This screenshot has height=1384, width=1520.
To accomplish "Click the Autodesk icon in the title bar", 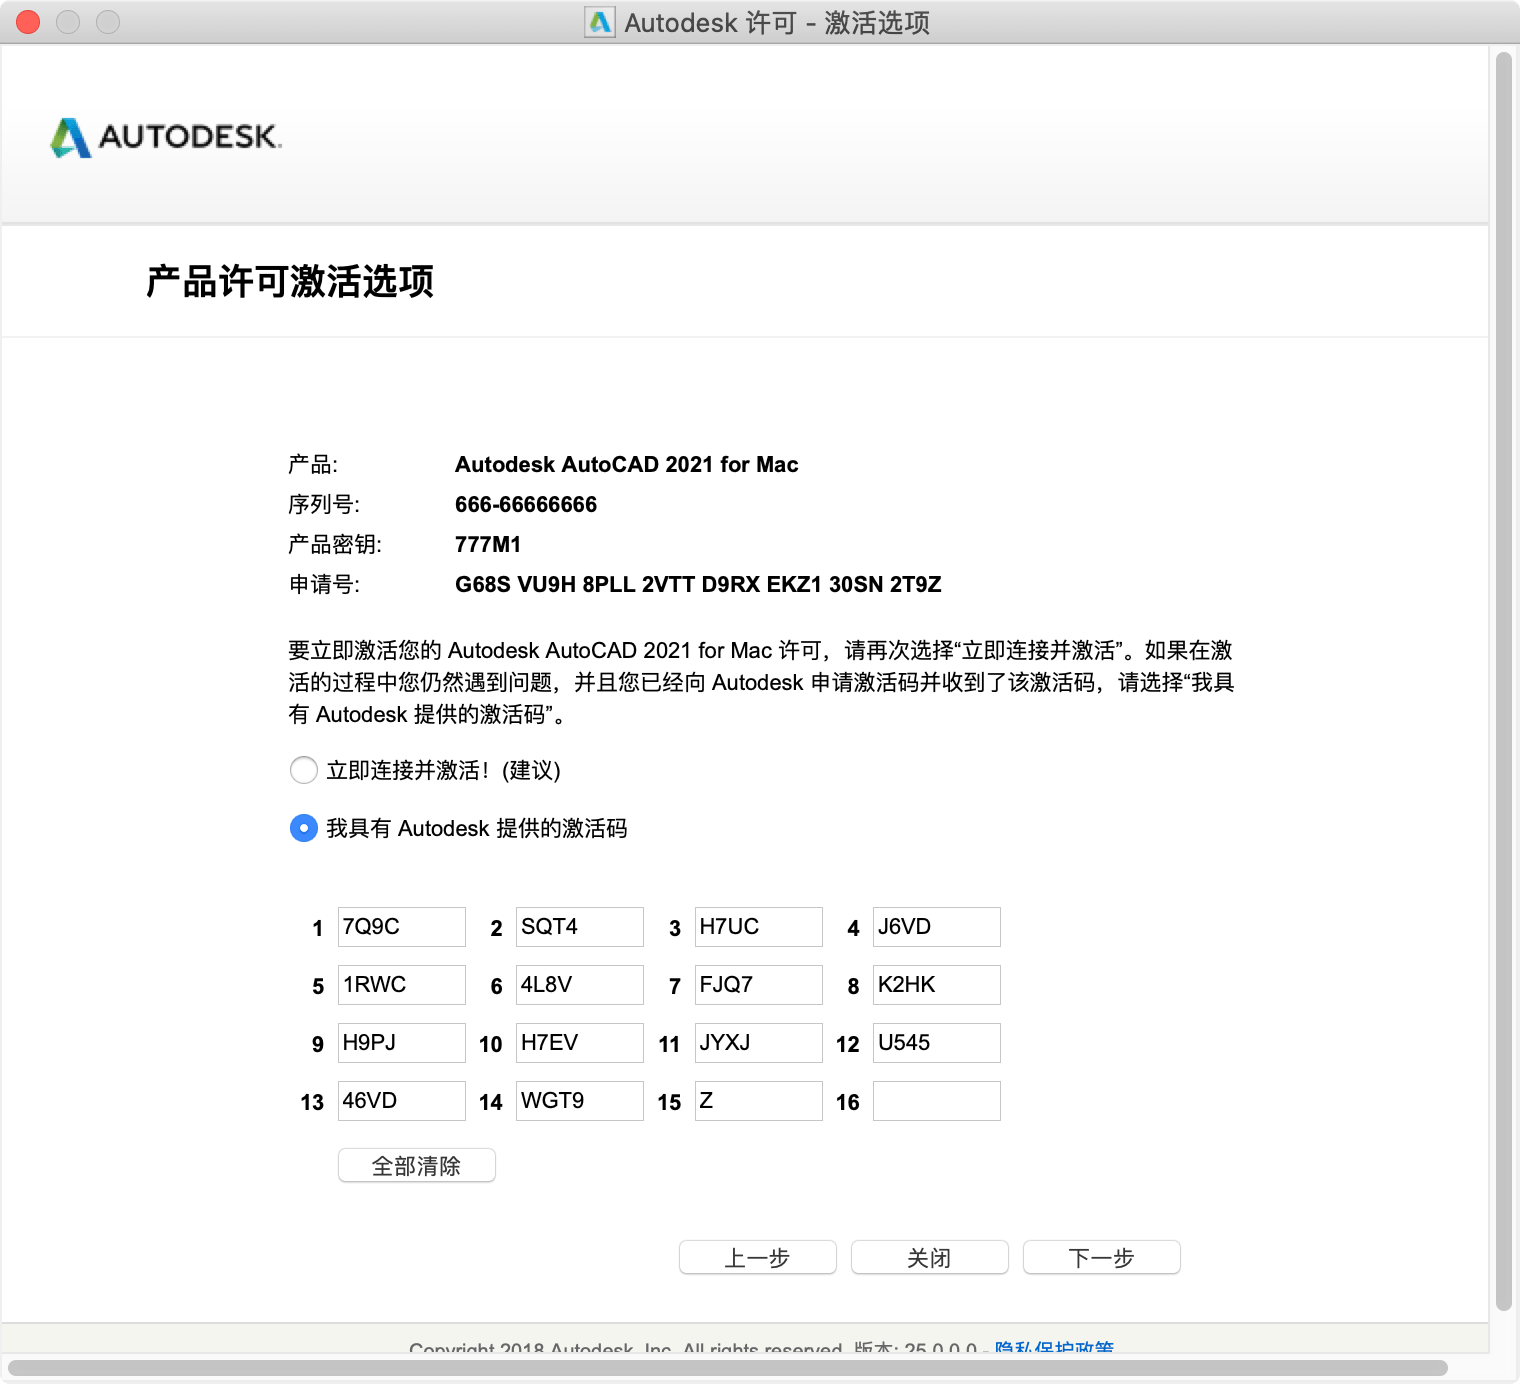I will [600, 22].
